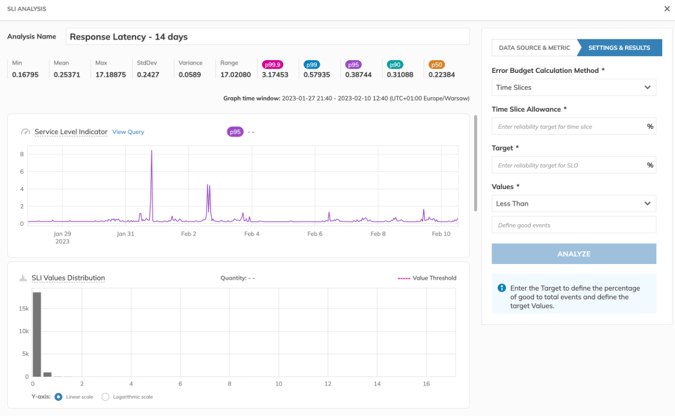Click the Value Threshold legend swatch

(404, 278)
